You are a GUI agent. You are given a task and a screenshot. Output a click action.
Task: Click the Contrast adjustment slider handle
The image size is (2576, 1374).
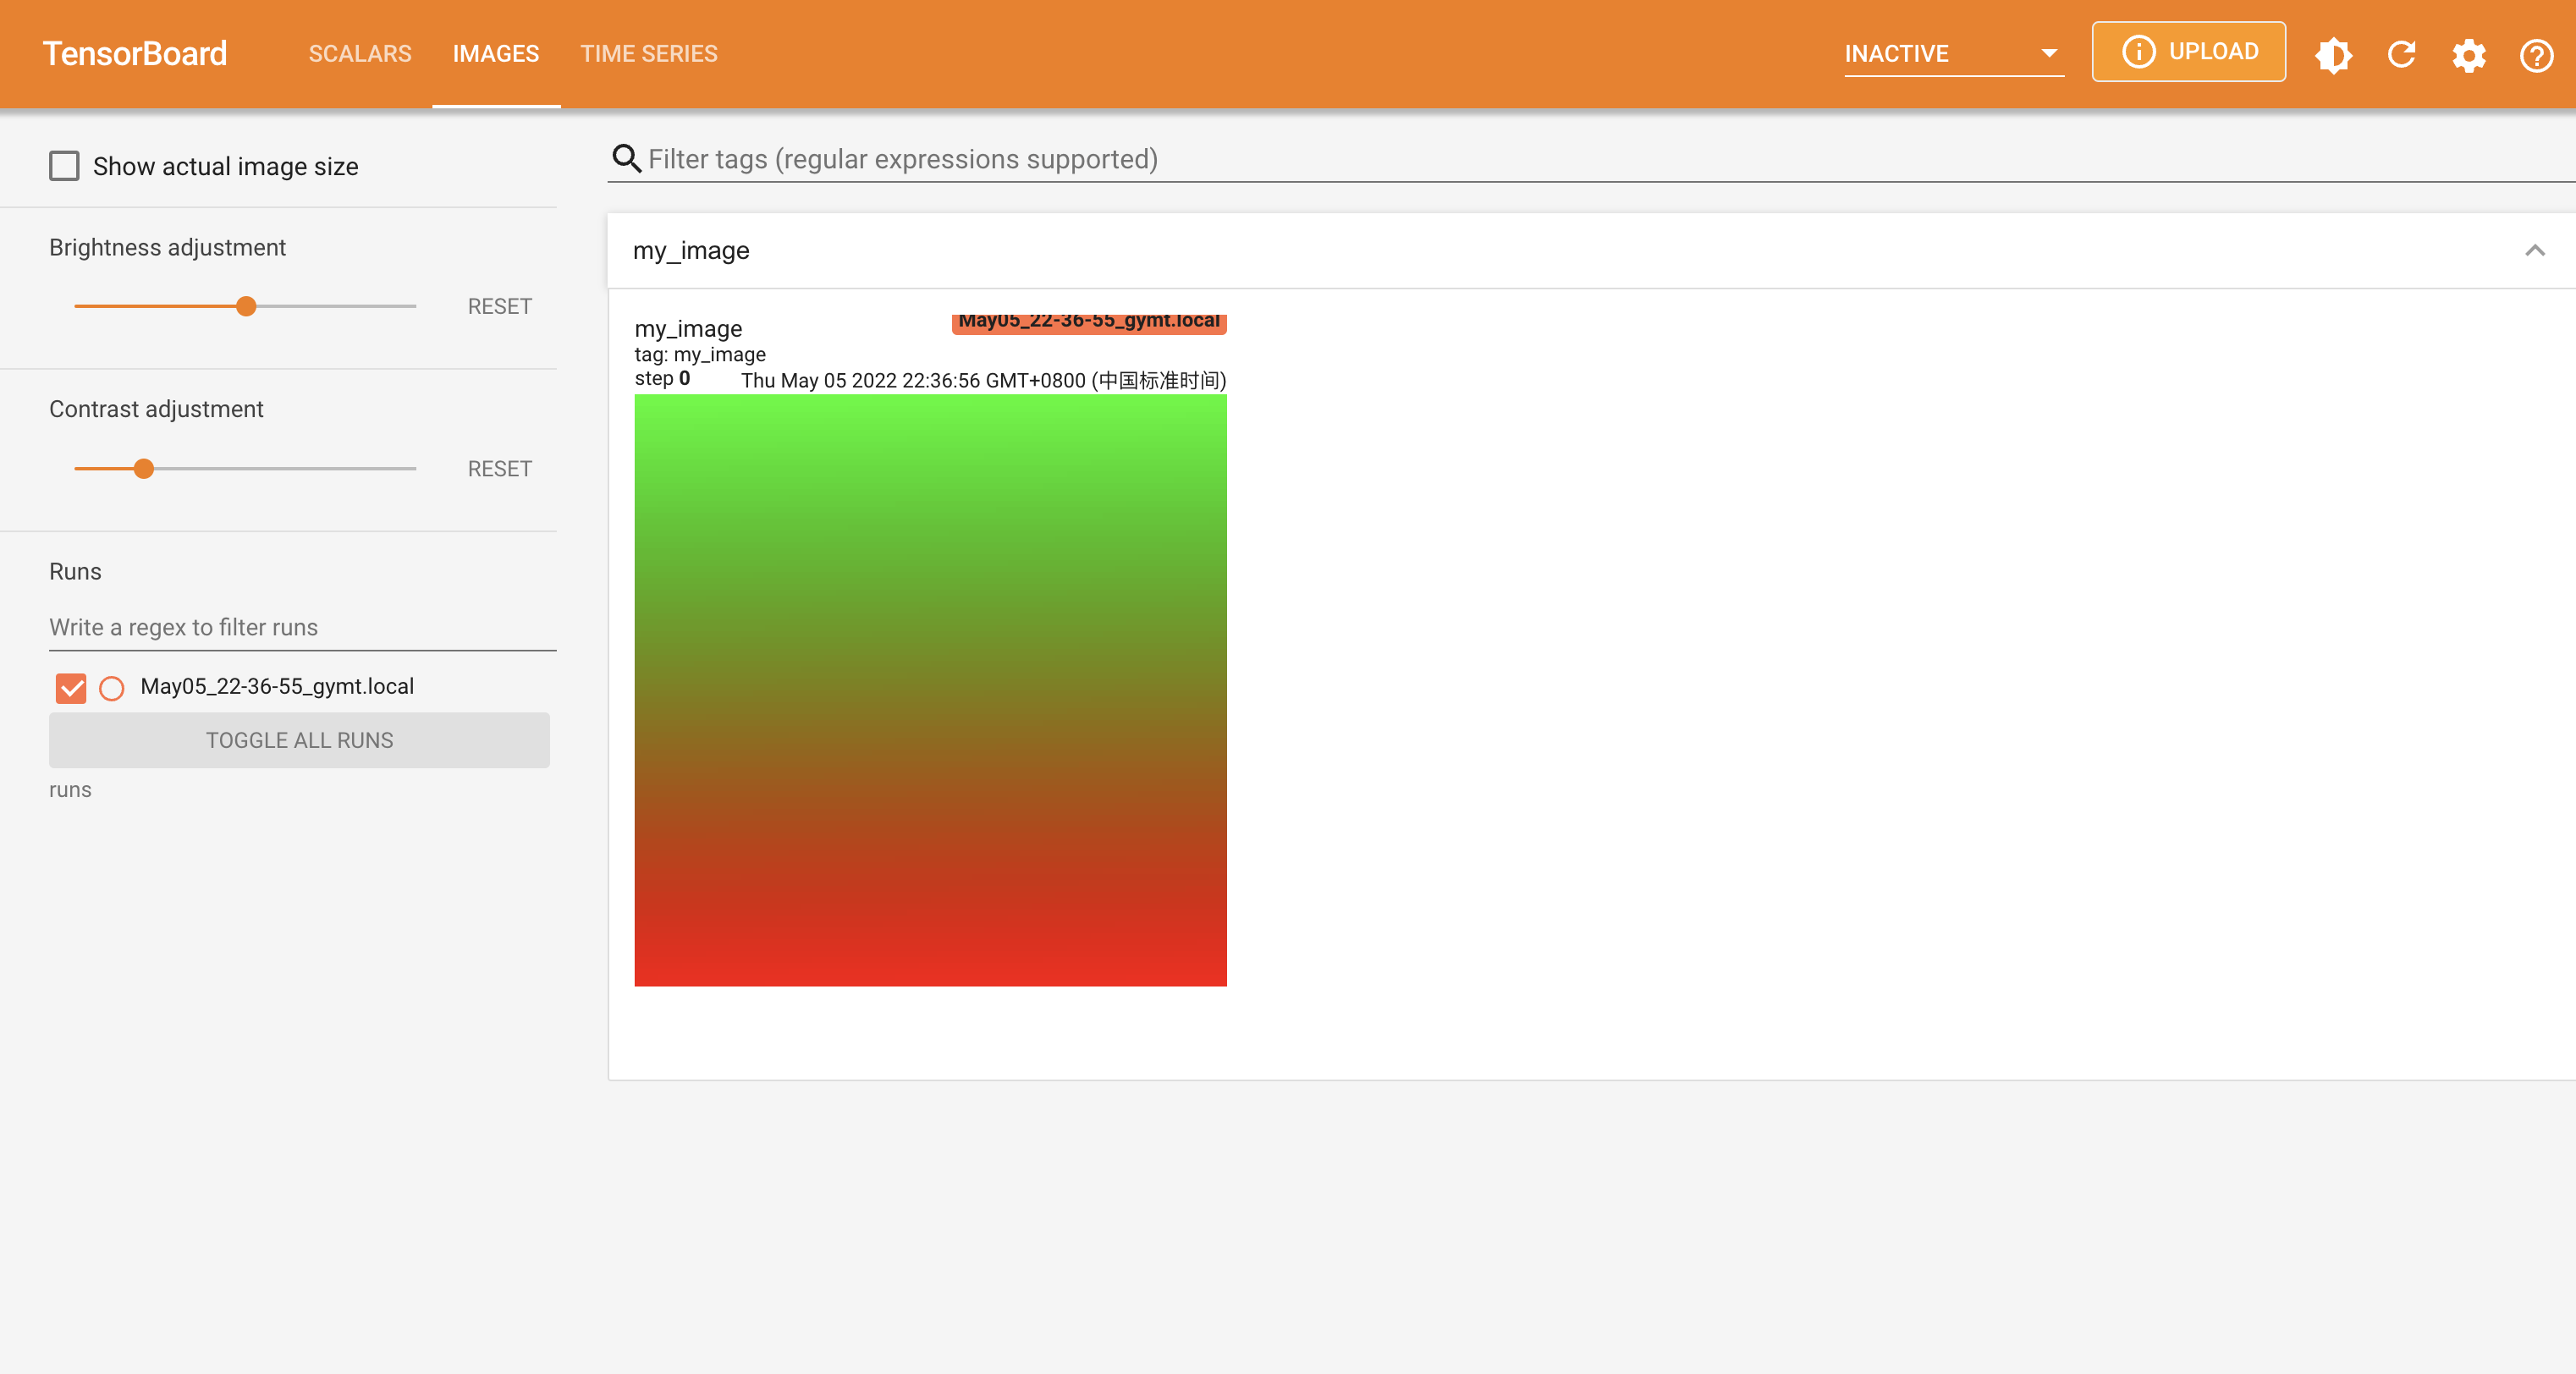[x=144, y=468]
